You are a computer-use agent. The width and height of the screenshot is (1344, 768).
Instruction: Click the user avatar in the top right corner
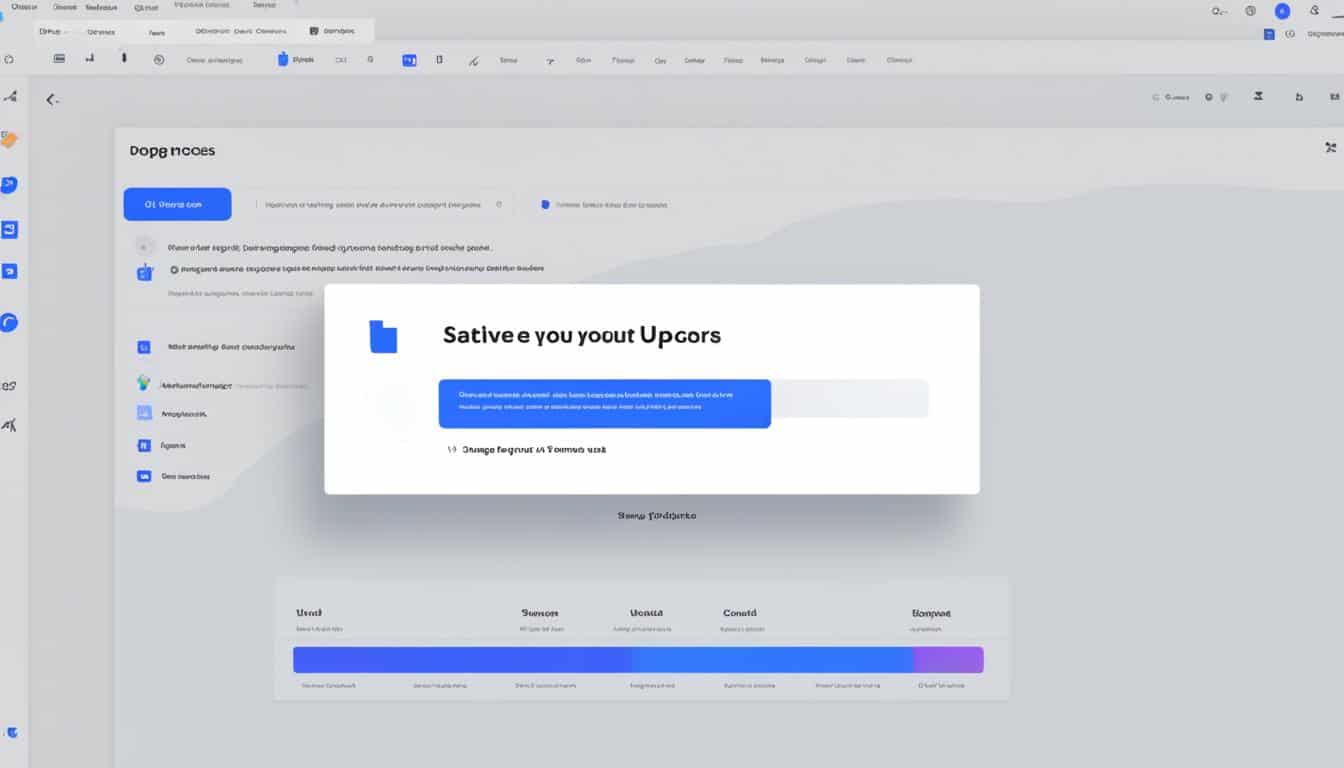click(1282, 11)
